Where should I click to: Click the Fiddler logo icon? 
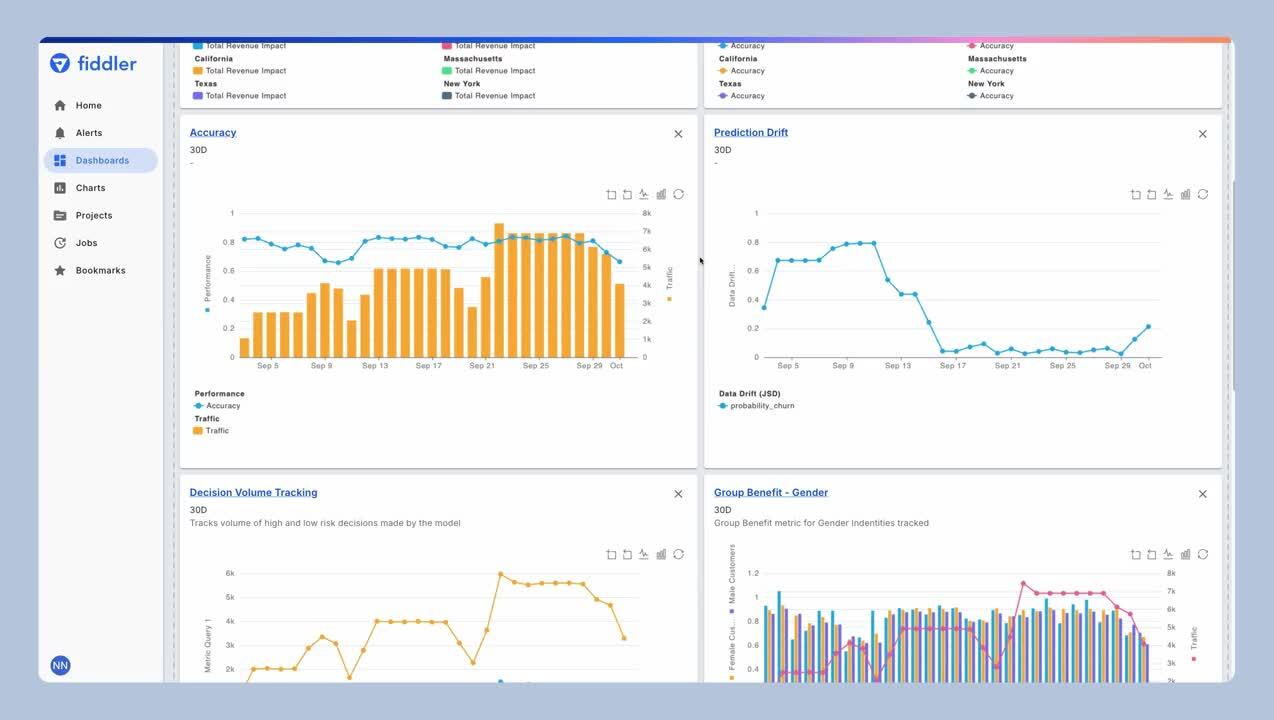60,63
